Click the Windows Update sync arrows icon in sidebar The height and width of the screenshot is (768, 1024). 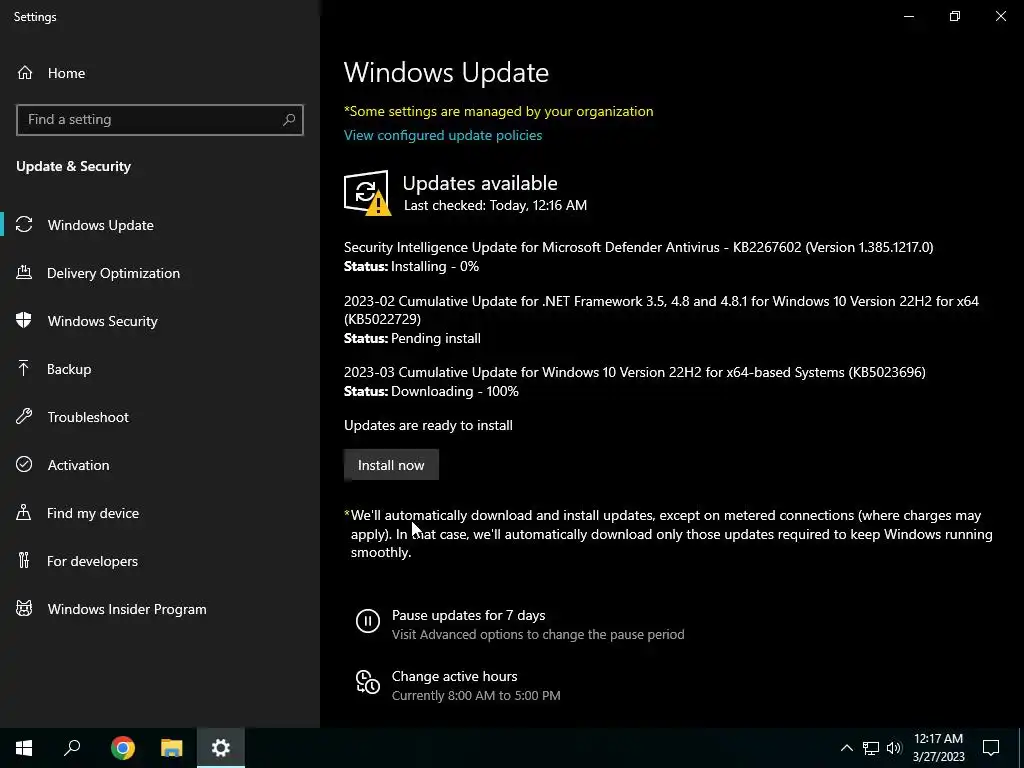24,225
